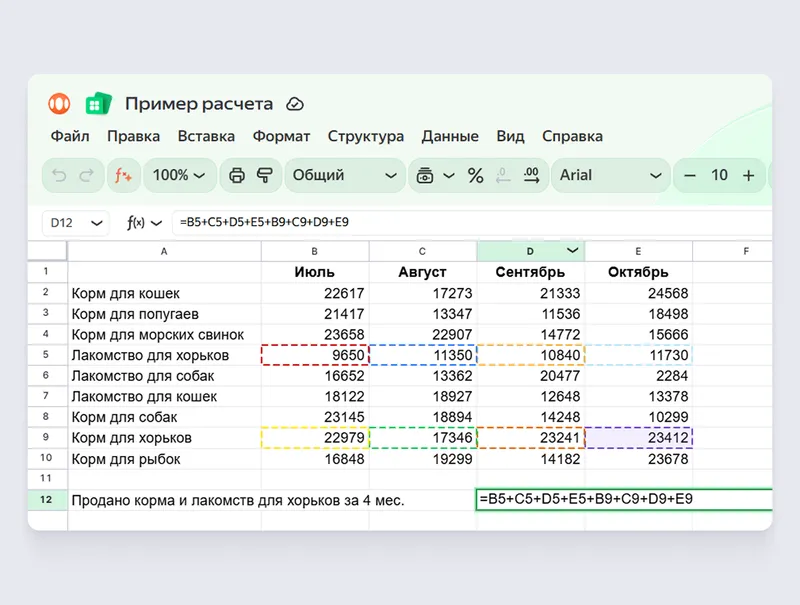Click the cell with value 11350
800x605 pixels.
click(422, 355)
